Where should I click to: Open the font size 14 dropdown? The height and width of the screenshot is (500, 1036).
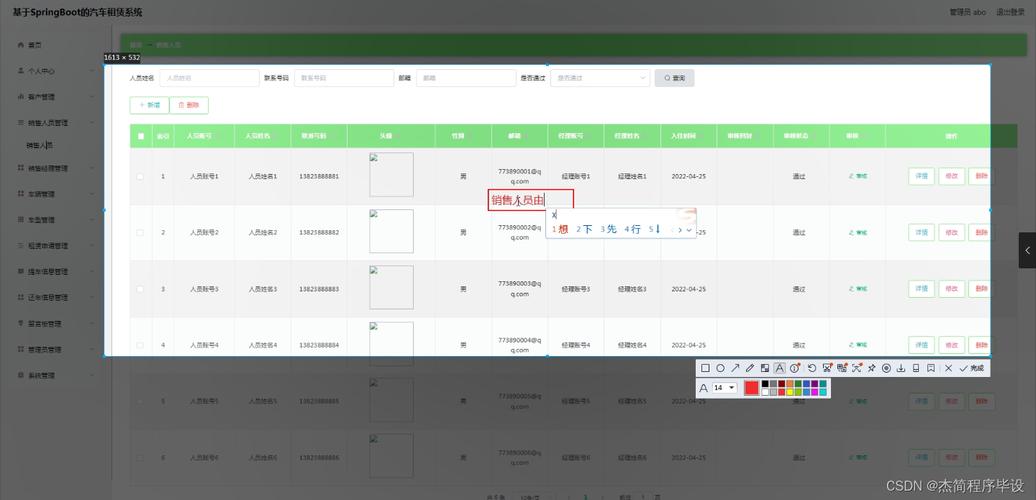click(725, 388)
